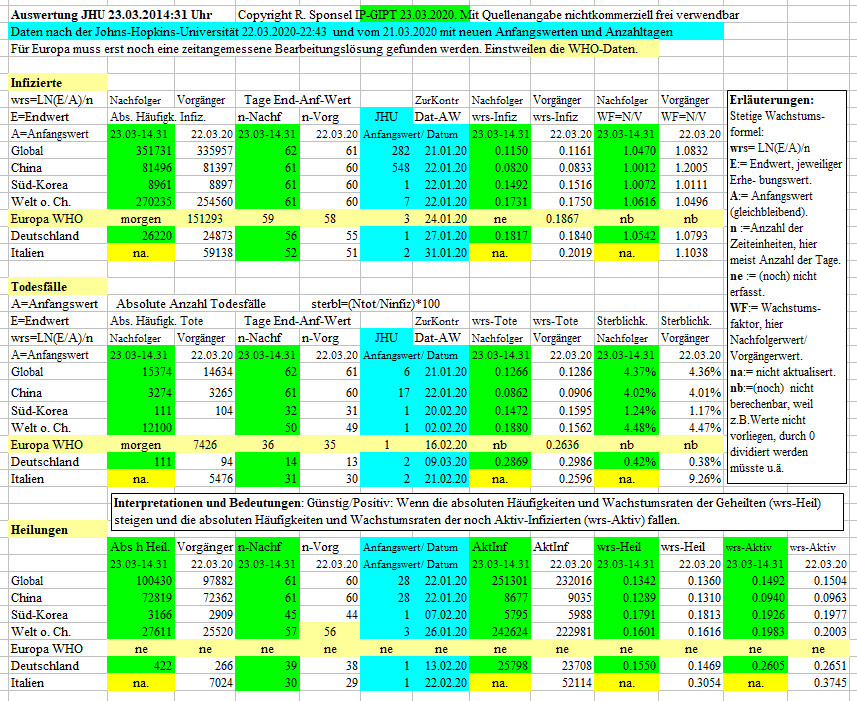Image resolution: width=857 pixels, height=701 pixels.
Task: Select the global deaths cell 15374
Action: pos(141,372)
